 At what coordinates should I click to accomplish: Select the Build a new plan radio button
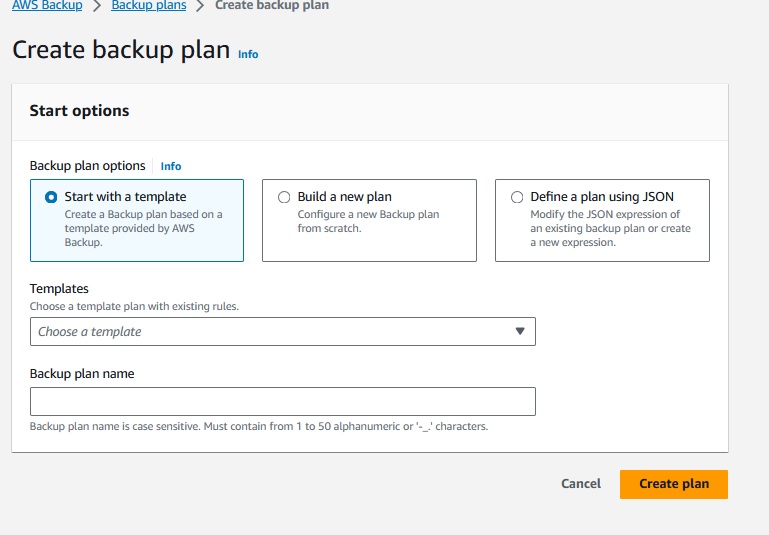point(284,197)
